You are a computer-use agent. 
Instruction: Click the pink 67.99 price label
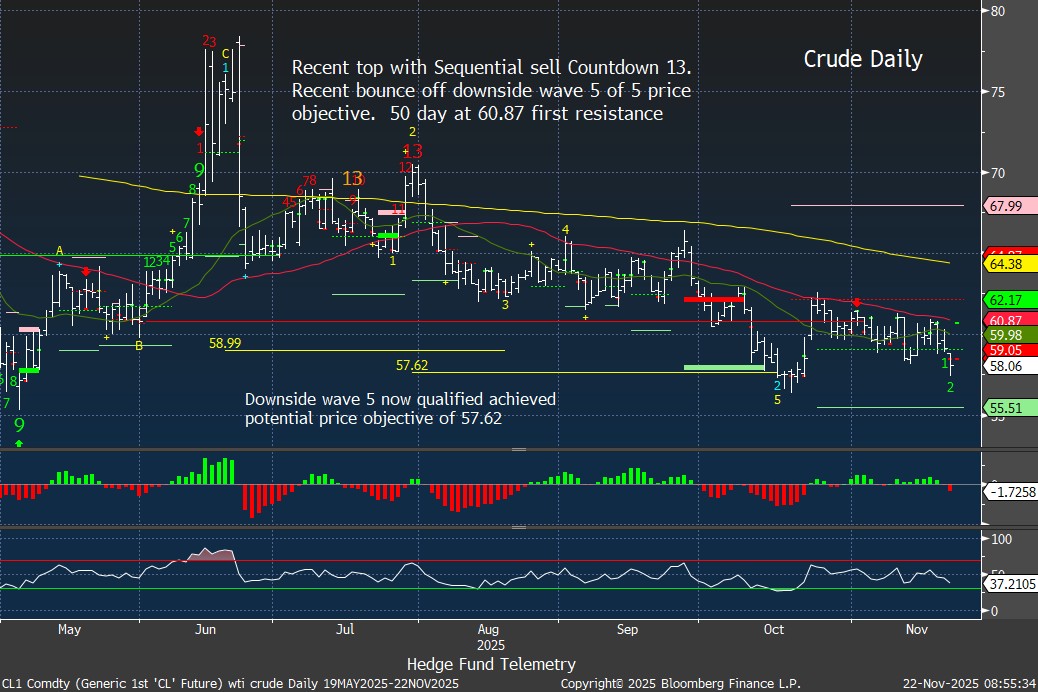(x=1004, y=206)
